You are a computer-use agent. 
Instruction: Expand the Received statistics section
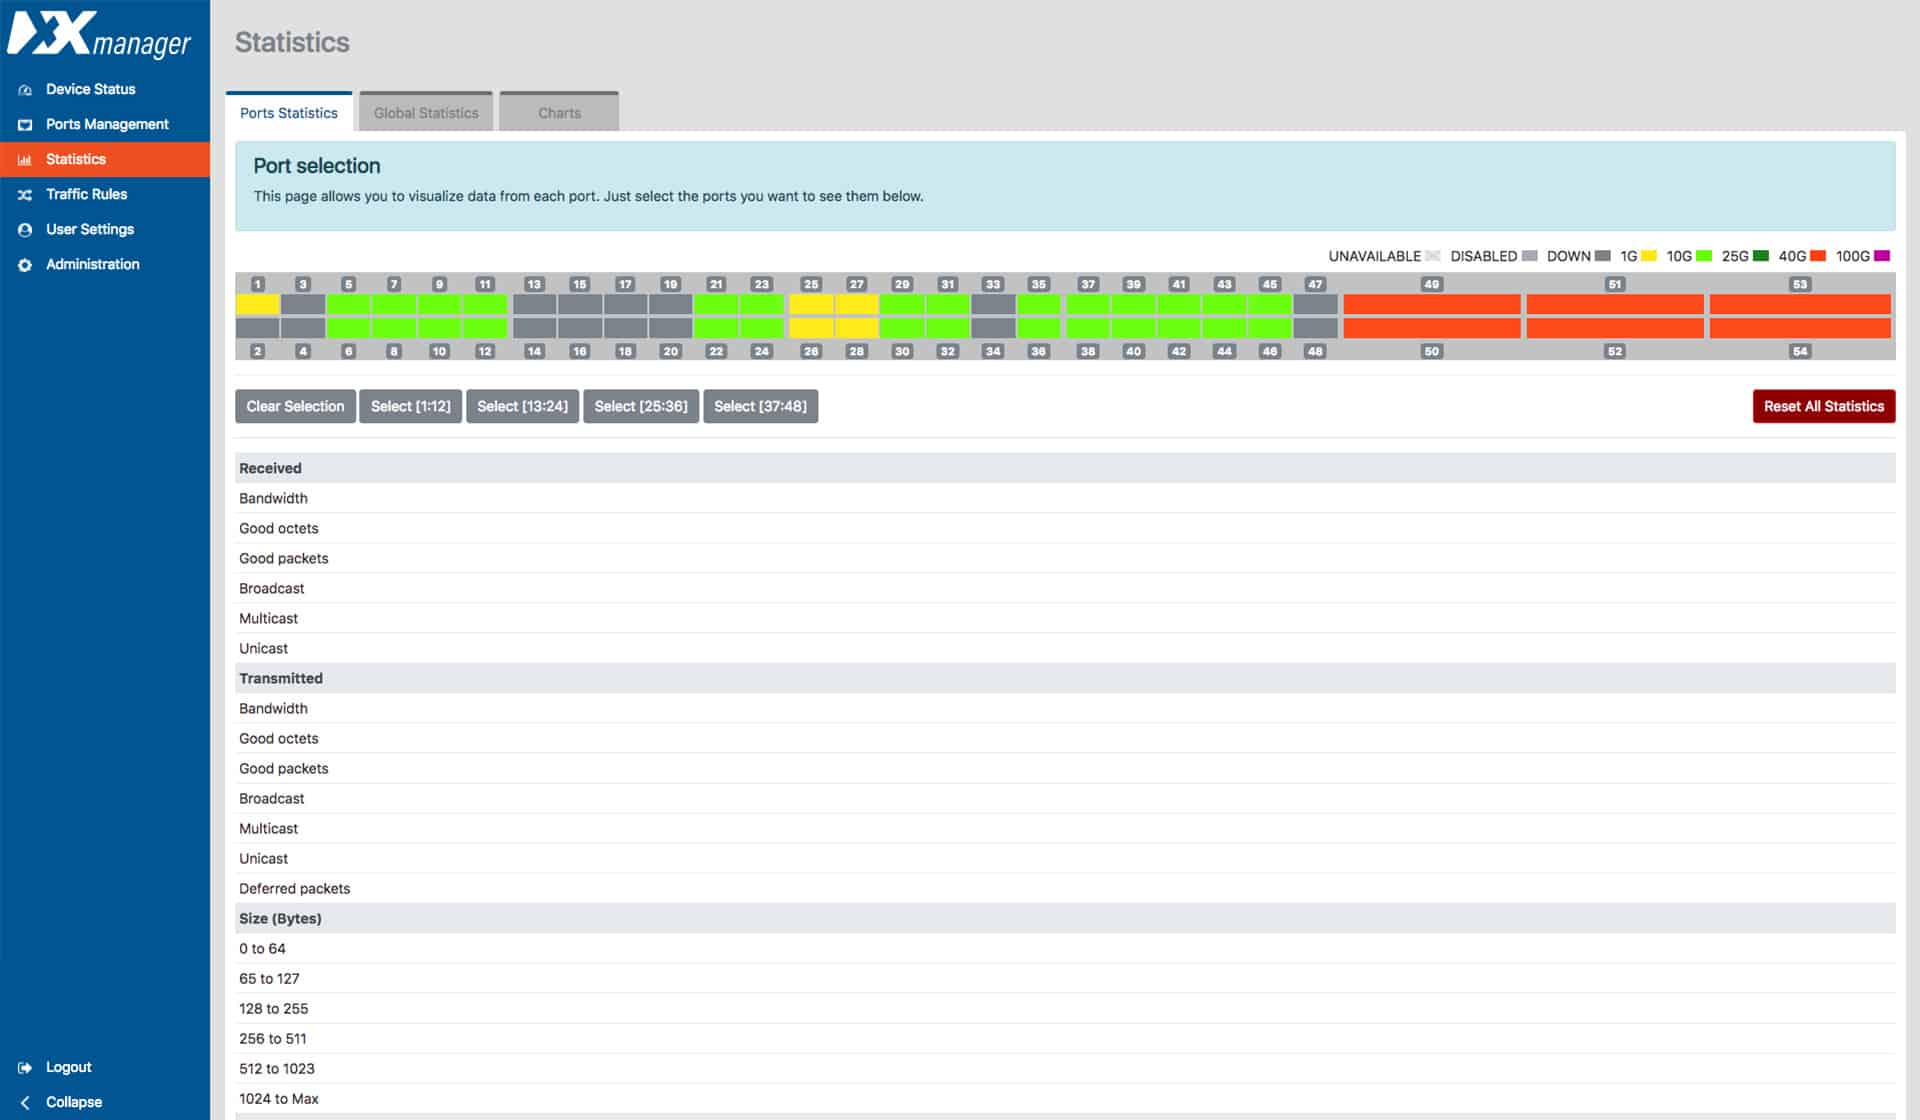tap(270, 467)
